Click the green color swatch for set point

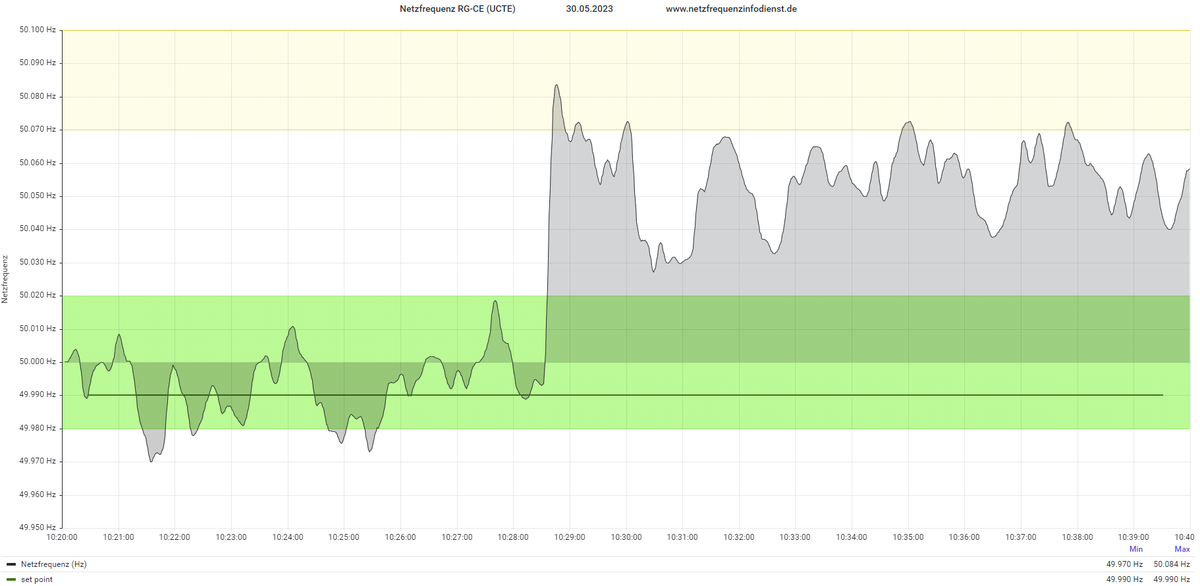(x=11, y=579)
